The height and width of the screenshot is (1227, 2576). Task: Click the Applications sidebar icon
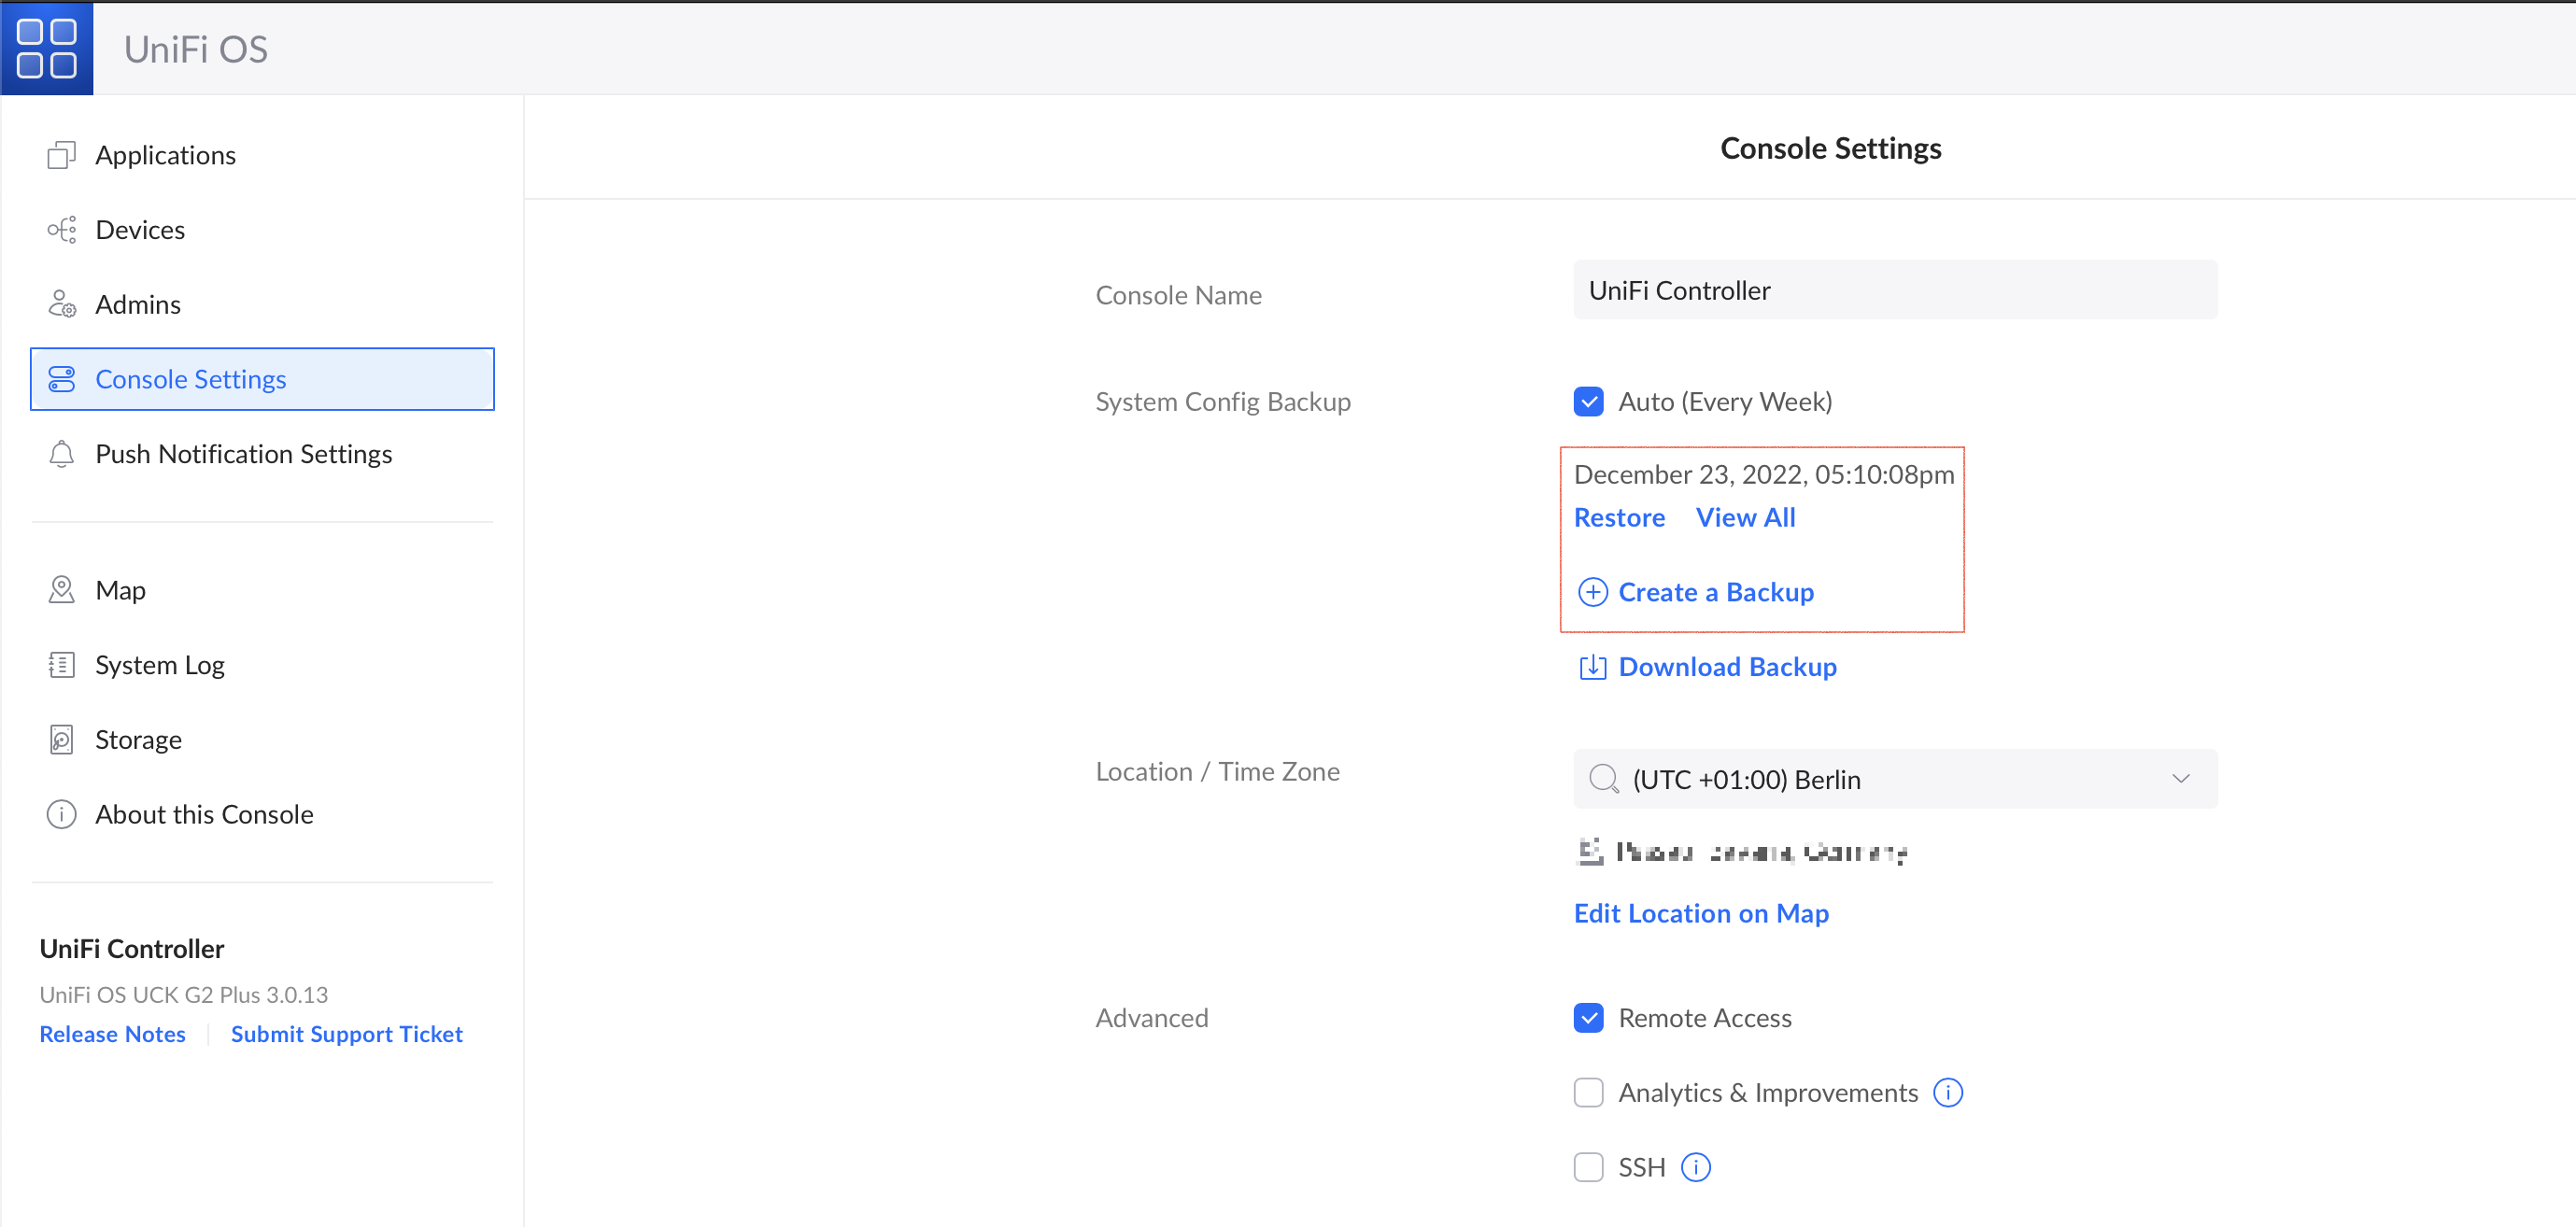(x=61, y=155)
